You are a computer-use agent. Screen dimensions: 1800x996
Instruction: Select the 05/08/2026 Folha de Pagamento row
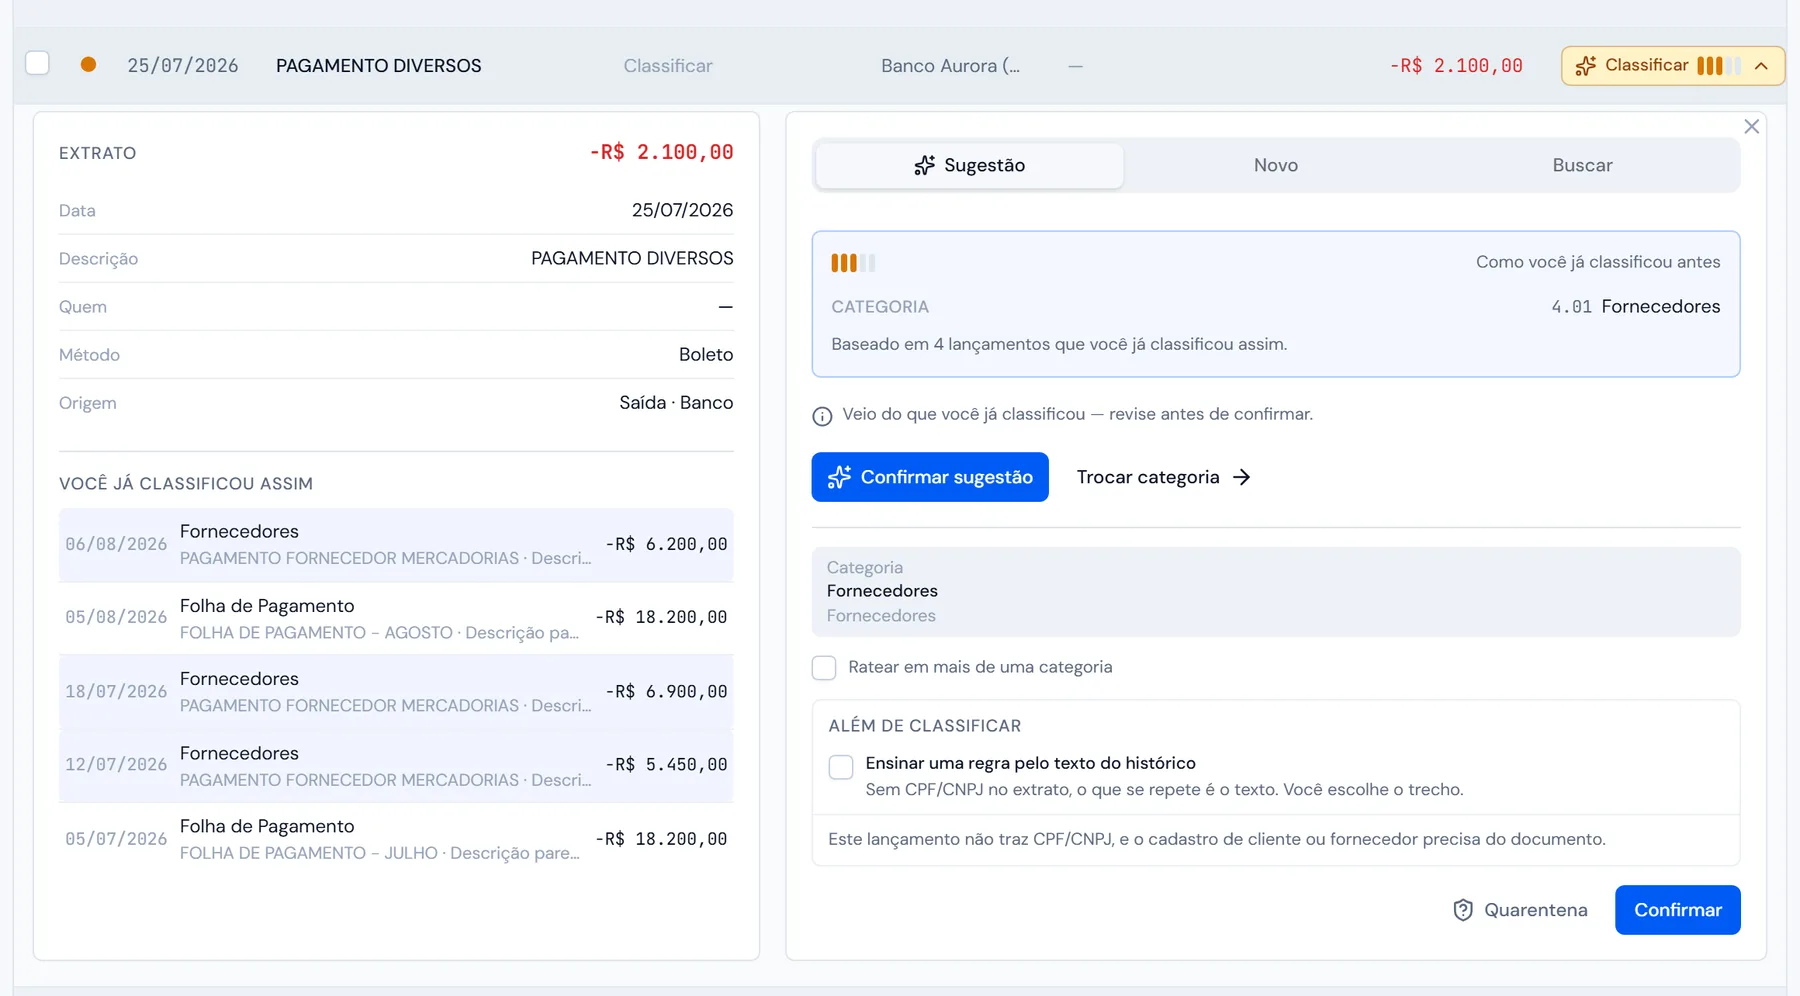[396, 618]
